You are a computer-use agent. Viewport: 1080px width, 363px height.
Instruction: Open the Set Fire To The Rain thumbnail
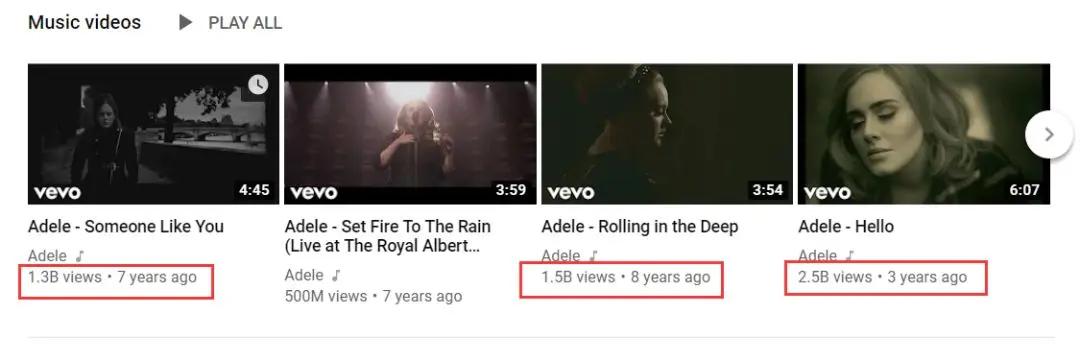pos(411,134)
